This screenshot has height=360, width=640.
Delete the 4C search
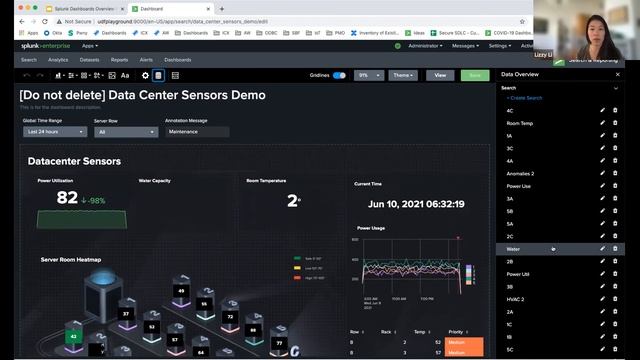coord(615,110)
